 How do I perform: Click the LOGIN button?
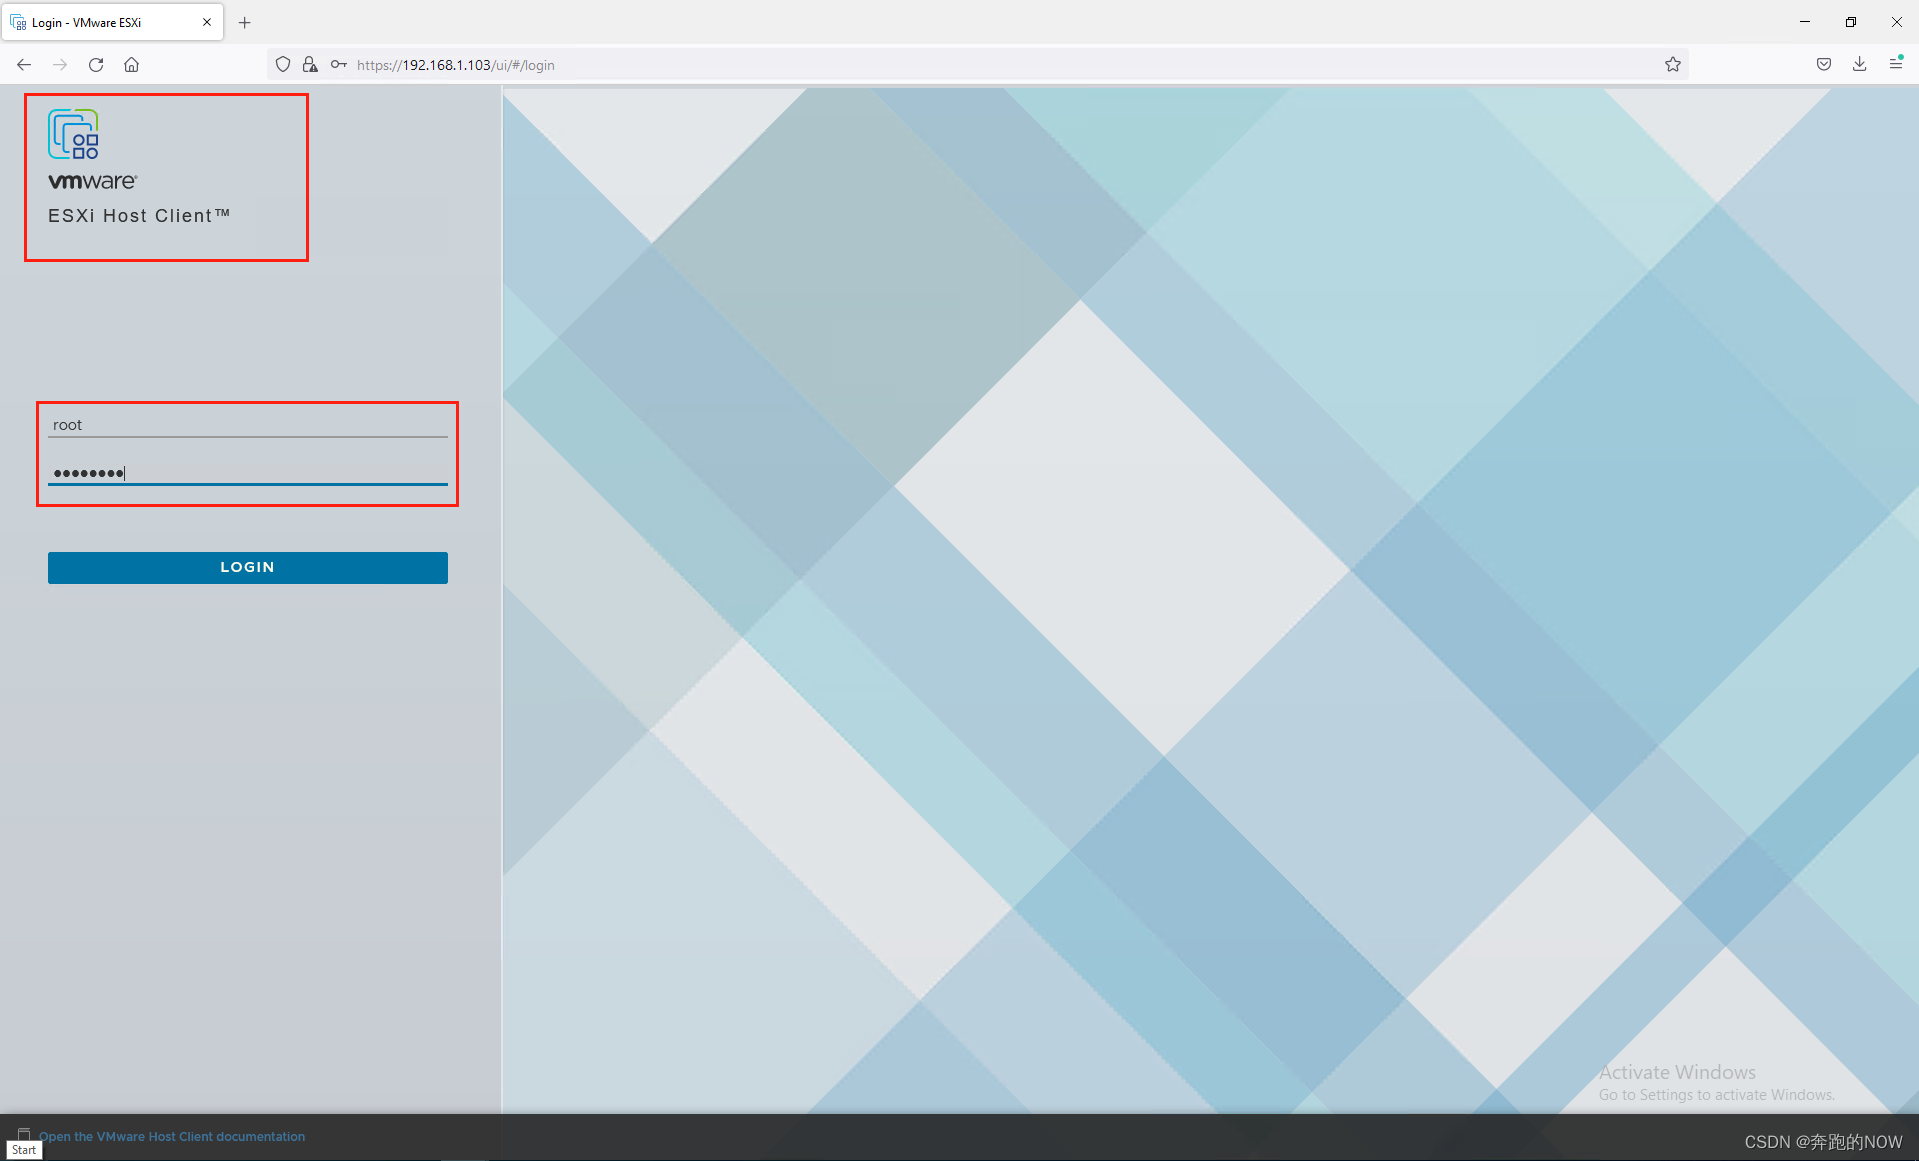pyautogui.click(x=248, y=567)
